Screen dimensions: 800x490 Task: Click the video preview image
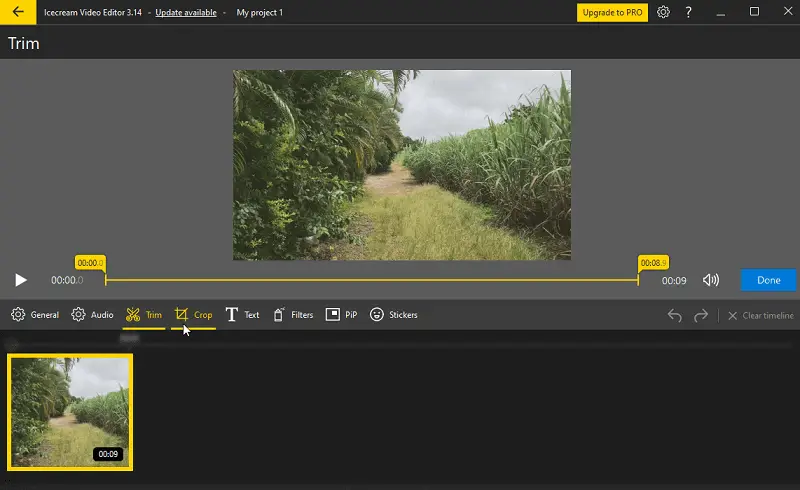402,165
